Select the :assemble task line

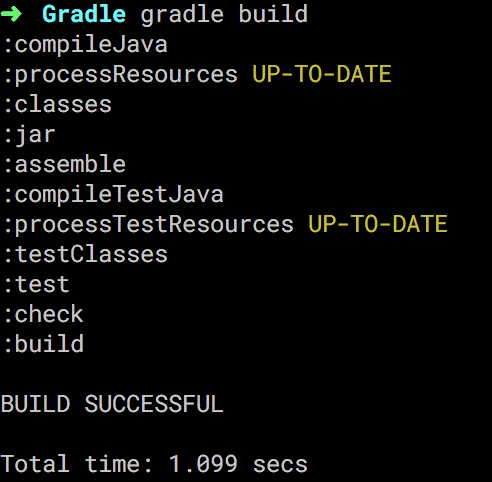[x=65, y=164]
